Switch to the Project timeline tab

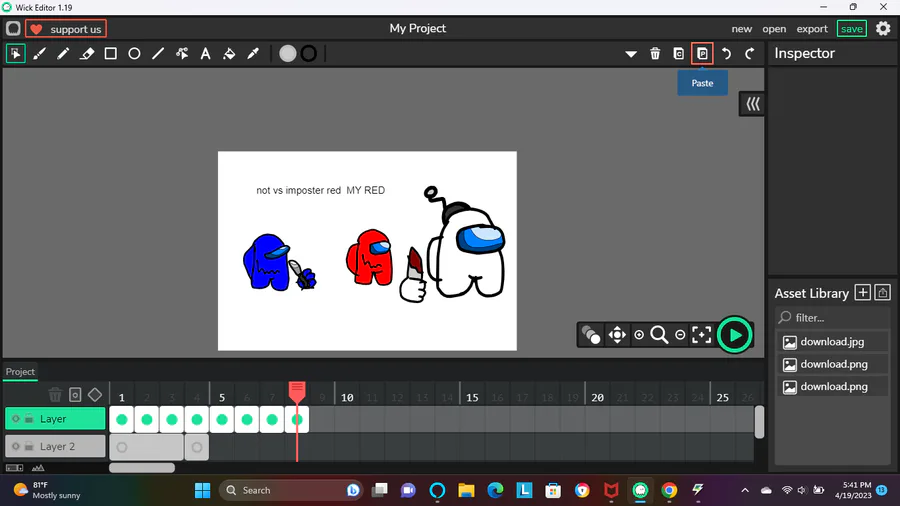tap(20, 372)
